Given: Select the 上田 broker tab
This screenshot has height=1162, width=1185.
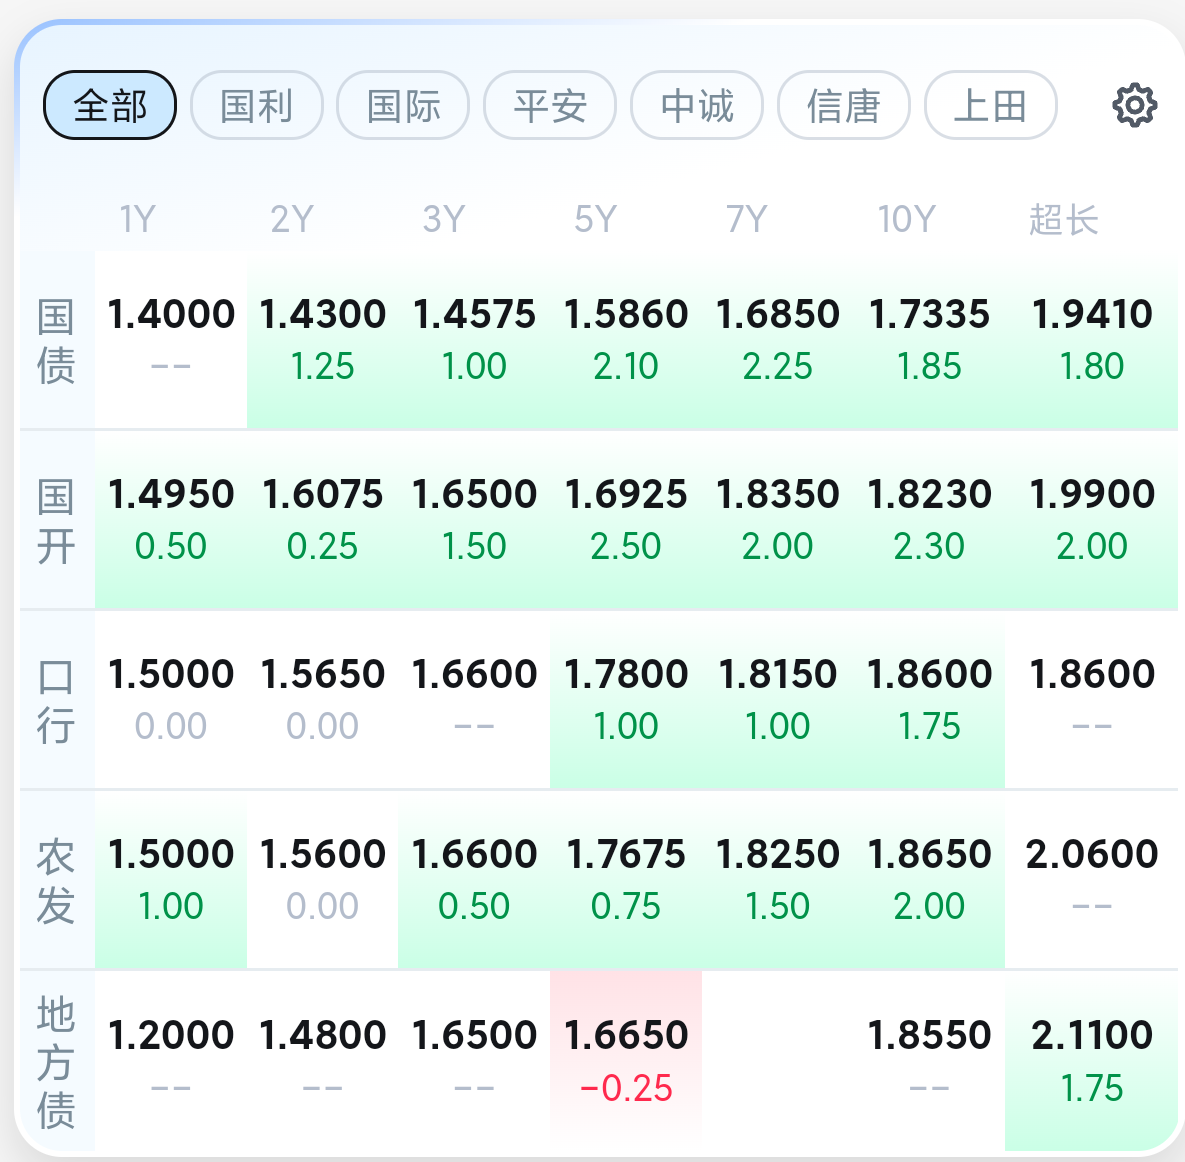Looking at the screenshot, I should [990, 105].
